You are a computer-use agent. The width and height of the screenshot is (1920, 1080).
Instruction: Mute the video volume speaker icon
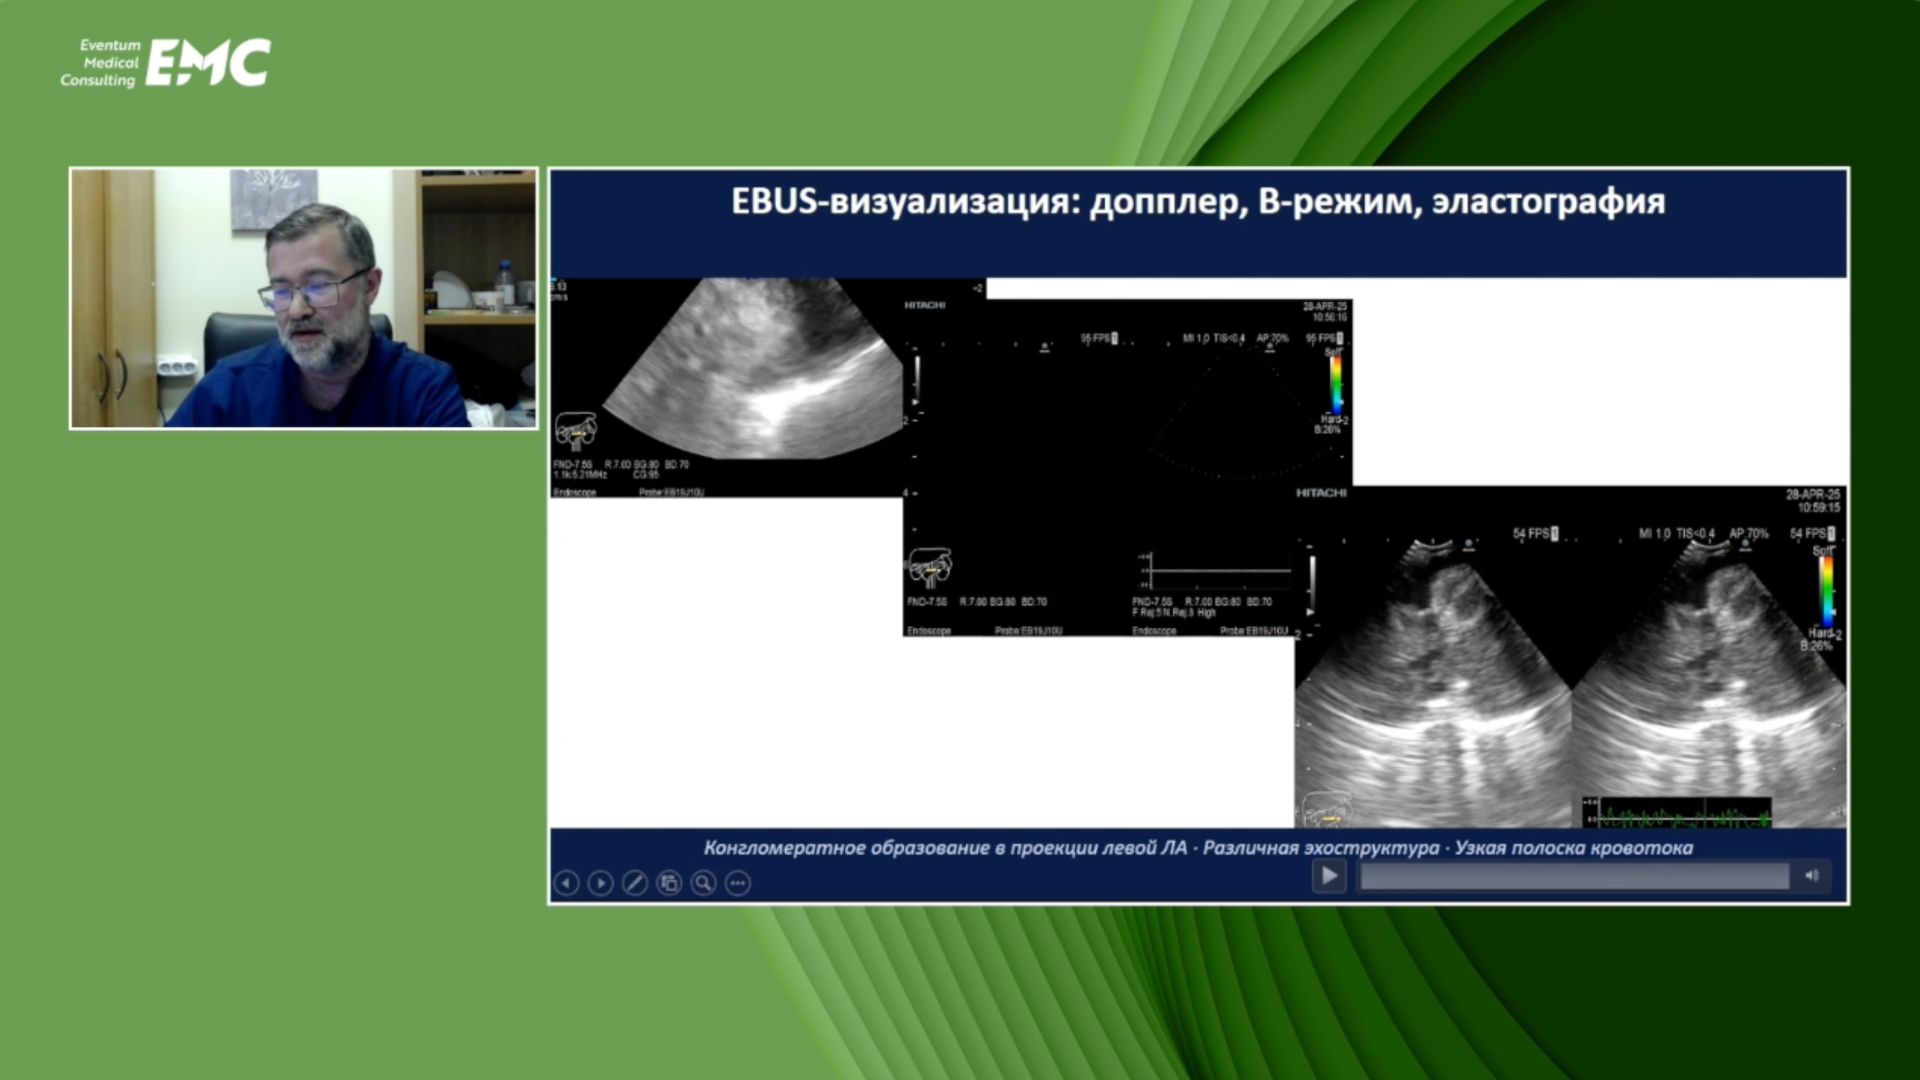click(x=1811, y=876)
